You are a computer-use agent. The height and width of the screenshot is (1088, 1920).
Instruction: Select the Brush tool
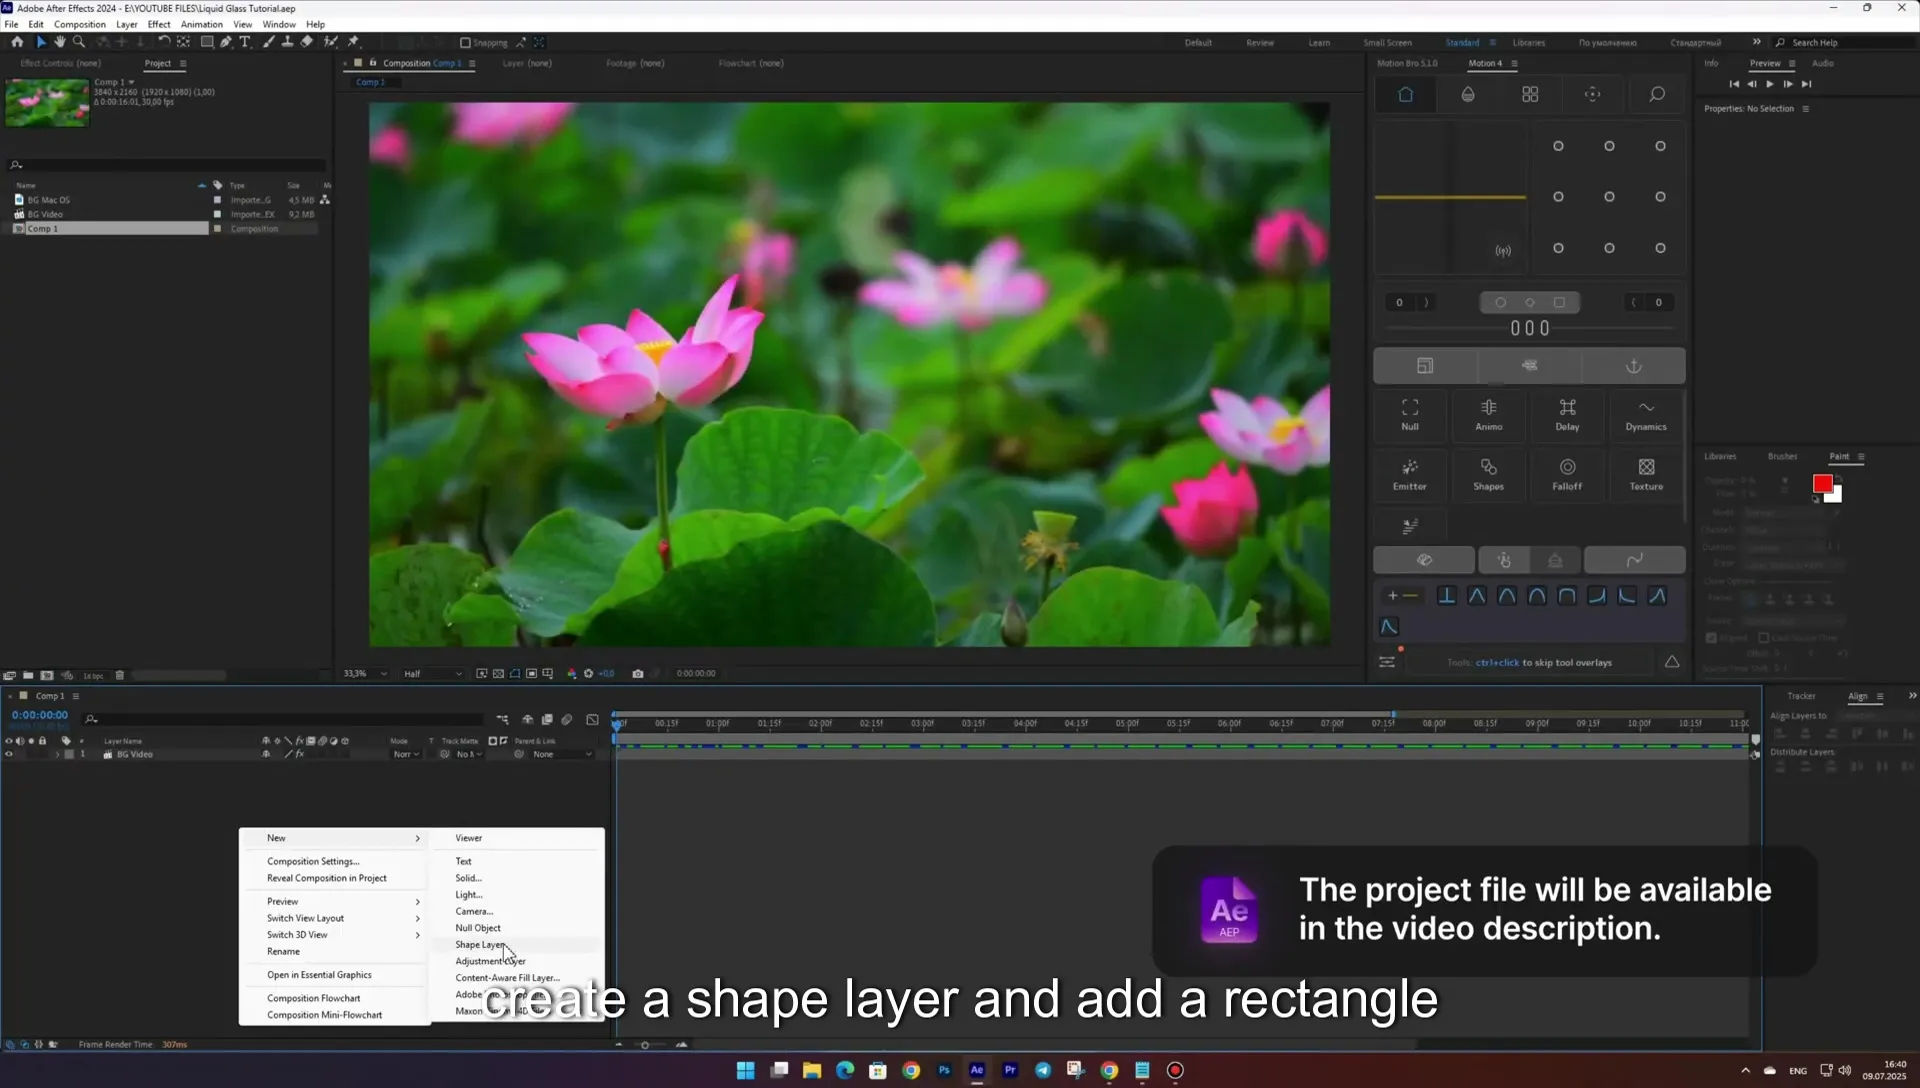click(x=269, y=42)
